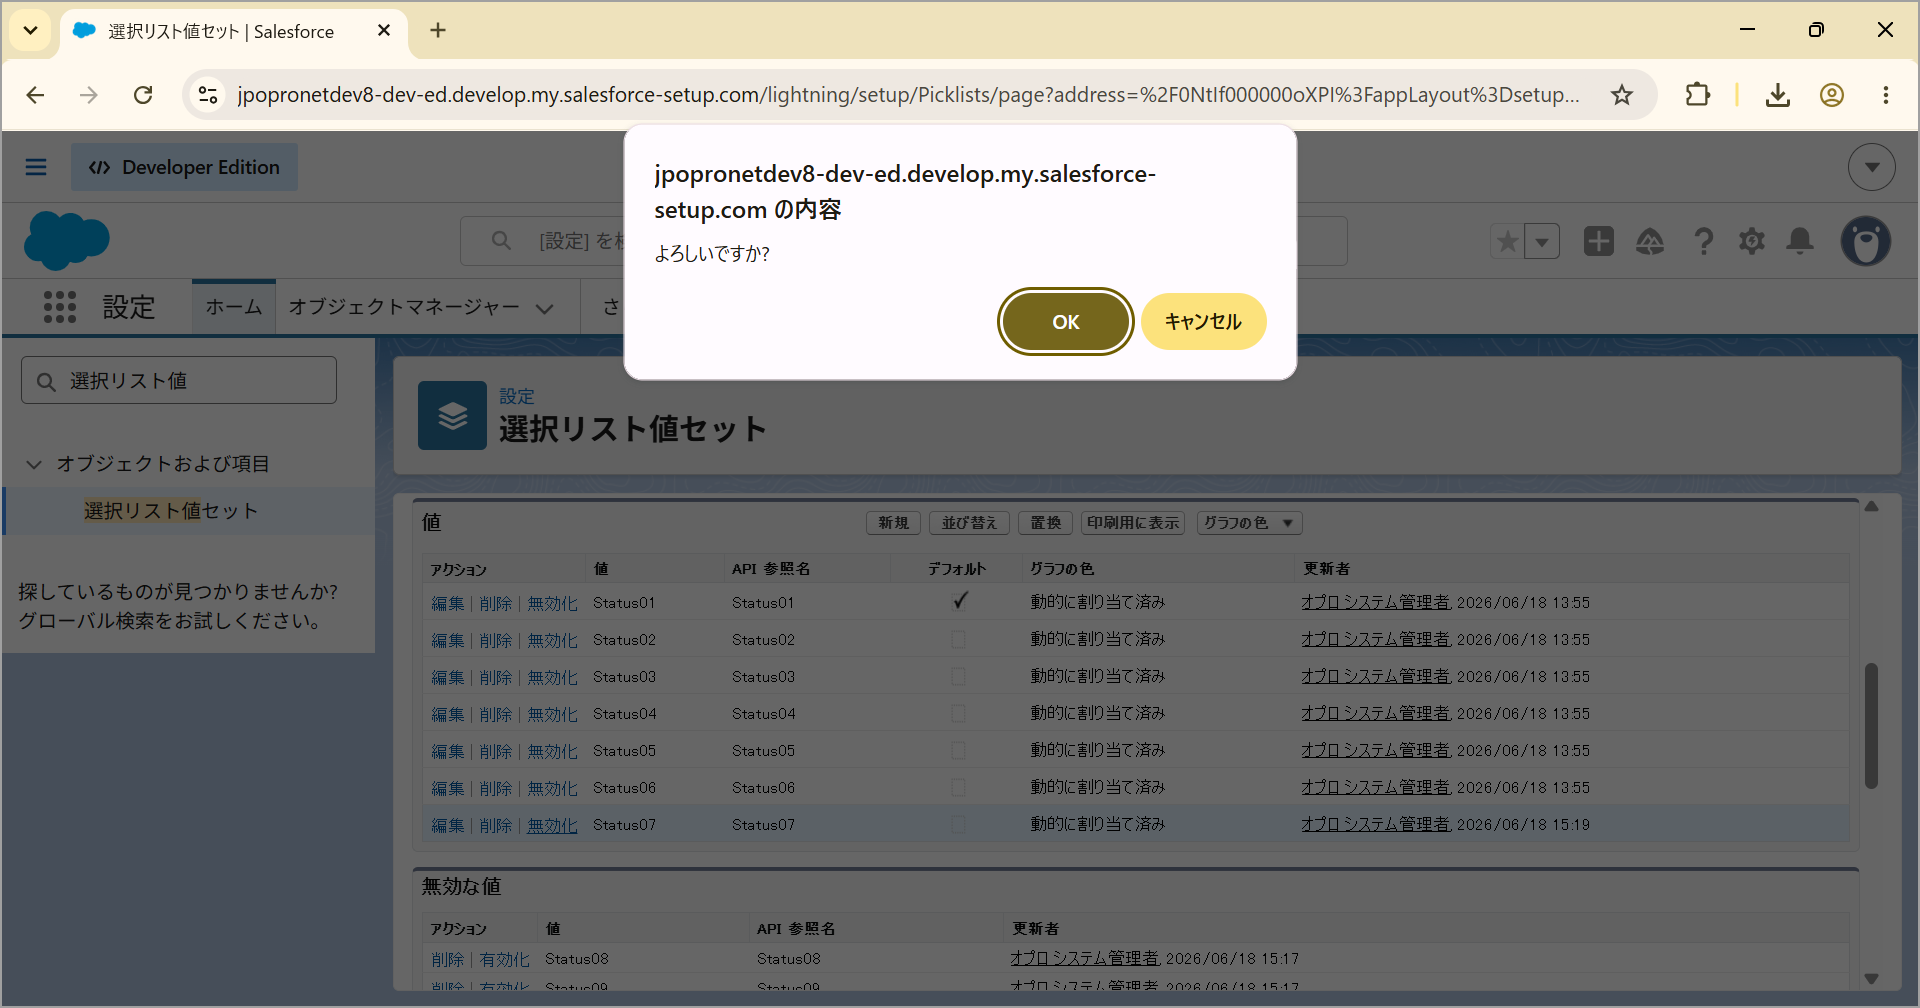
Task: Toggle the default checkbox for Status06
Action: [958, 787]
